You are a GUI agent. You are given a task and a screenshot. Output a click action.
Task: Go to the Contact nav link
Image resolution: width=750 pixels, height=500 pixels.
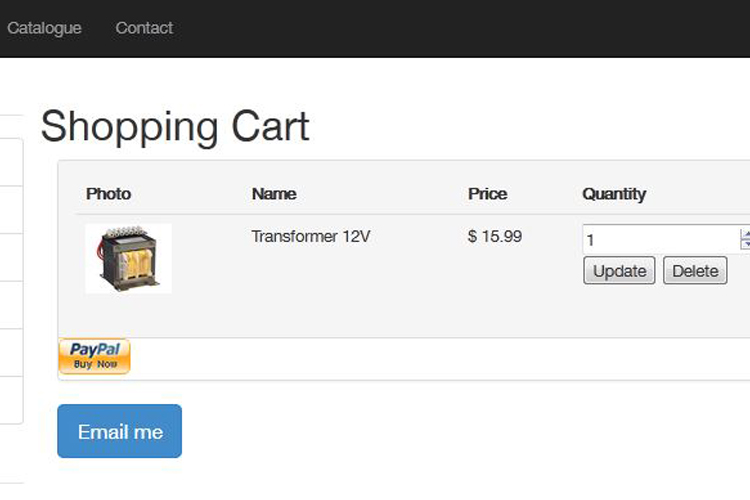click(x=144, y=28)
